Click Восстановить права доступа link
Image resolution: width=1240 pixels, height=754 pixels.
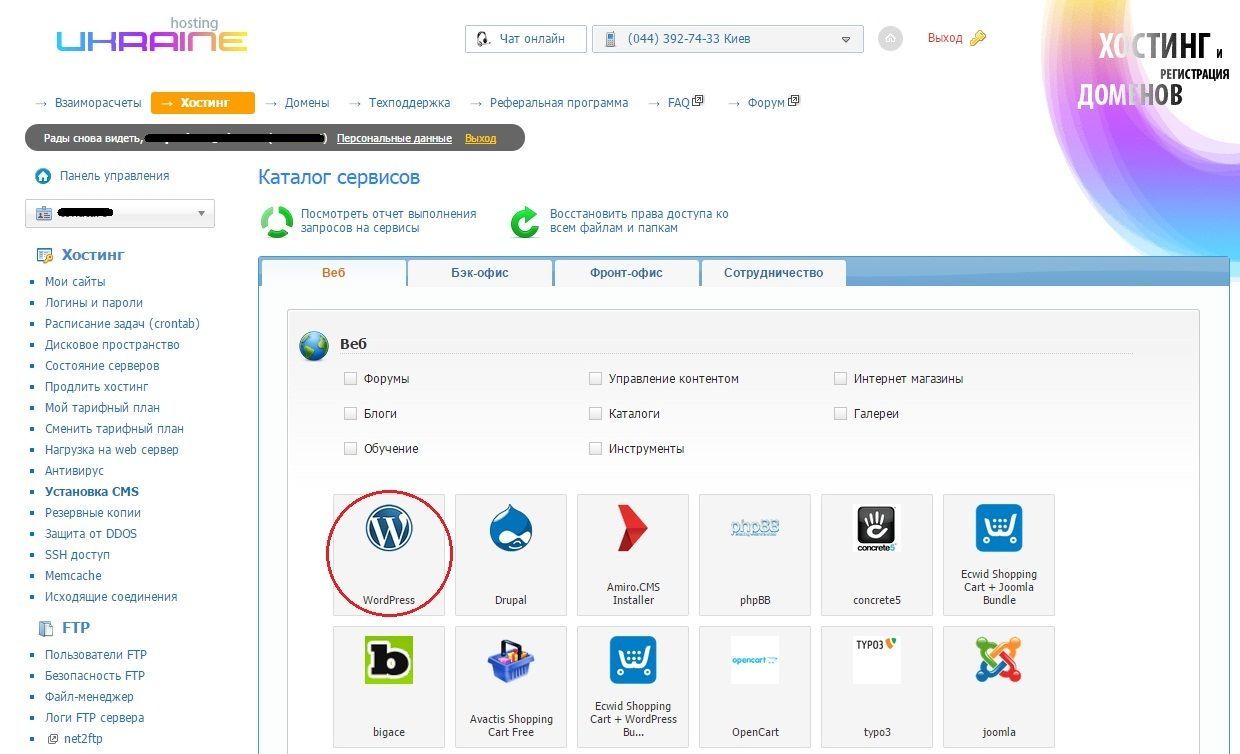[x=639, y=221]
